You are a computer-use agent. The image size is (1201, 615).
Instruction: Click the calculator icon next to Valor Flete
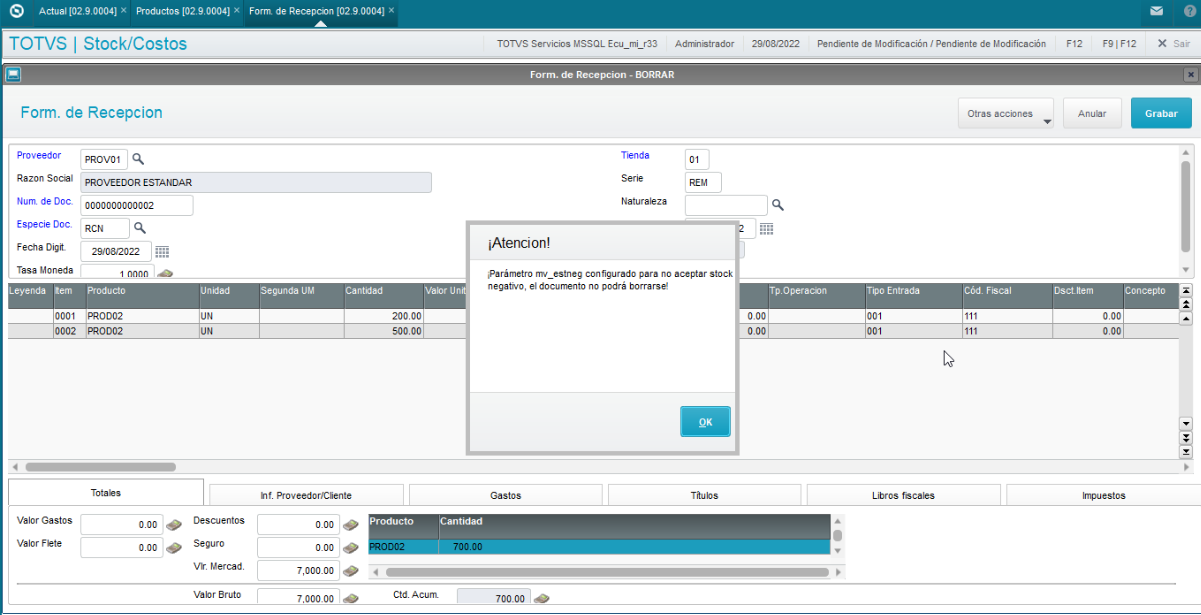click(x=174, y=548)
